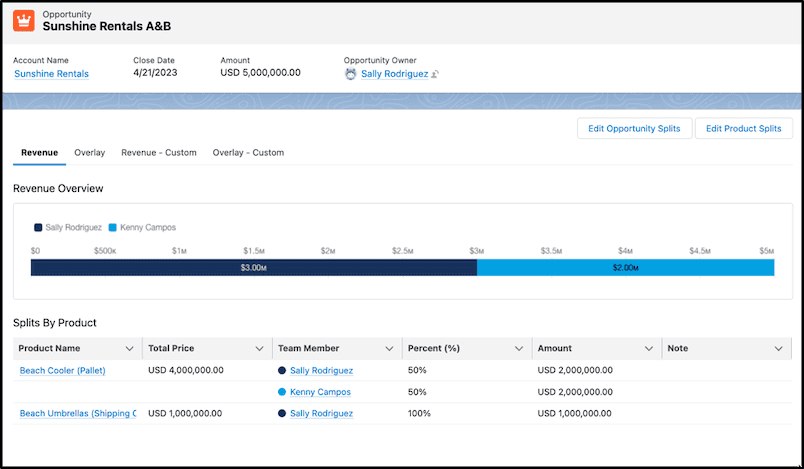804x469 pixels.
Task: Open the Product Name column dropdown
Action: coord(130,349)
